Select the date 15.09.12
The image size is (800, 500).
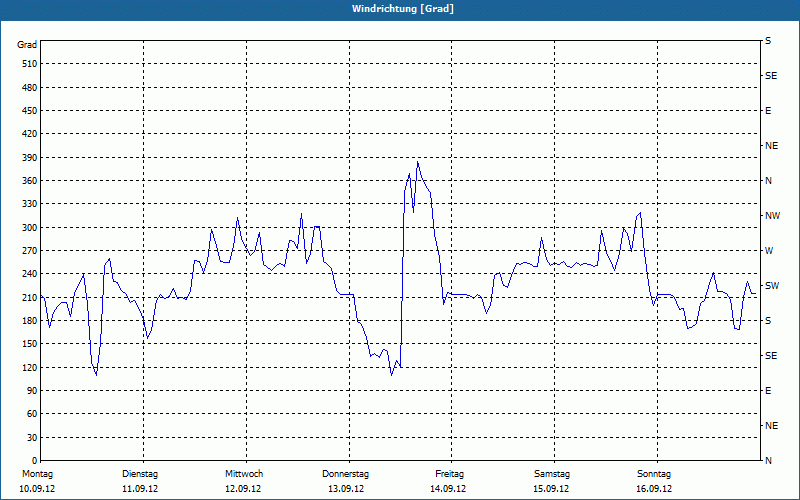(551, 489)
